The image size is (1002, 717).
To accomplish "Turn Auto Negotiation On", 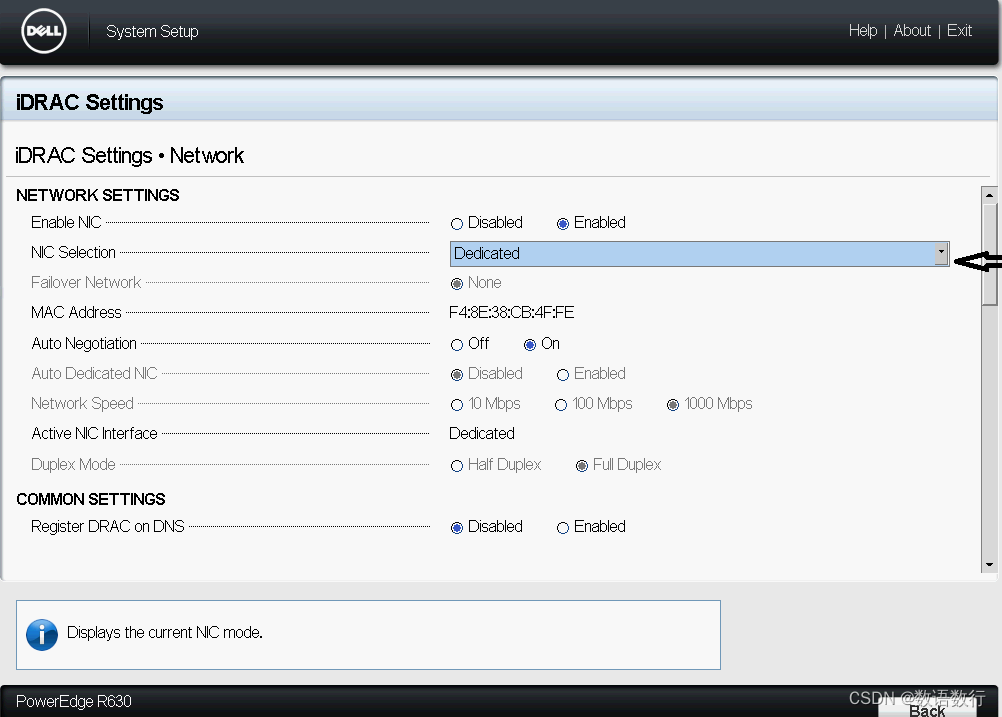I will click(x=529, y=345).
